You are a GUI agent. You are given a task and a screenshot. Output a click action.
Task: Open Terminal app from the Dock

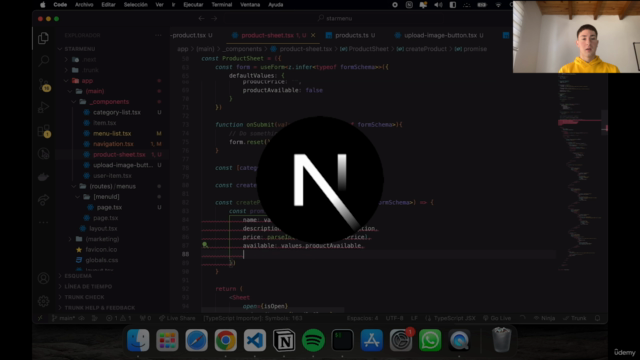(342, 340)
